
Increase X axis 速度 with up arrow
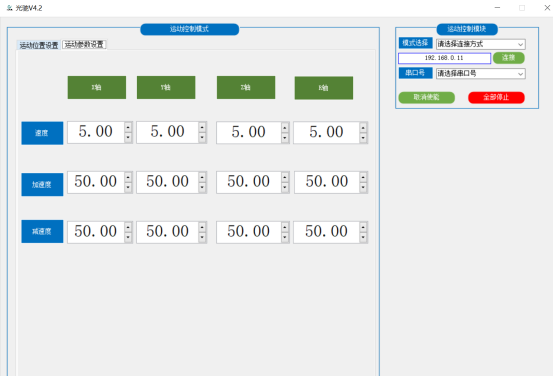[128, 127]
